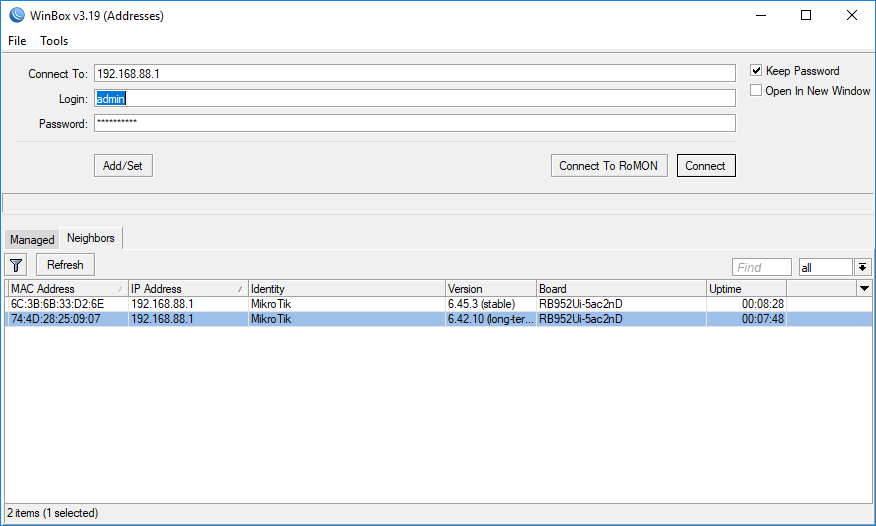876x526 pixels.
Task: Click the WinBox logo in title bar
Action: click(17, 15)
